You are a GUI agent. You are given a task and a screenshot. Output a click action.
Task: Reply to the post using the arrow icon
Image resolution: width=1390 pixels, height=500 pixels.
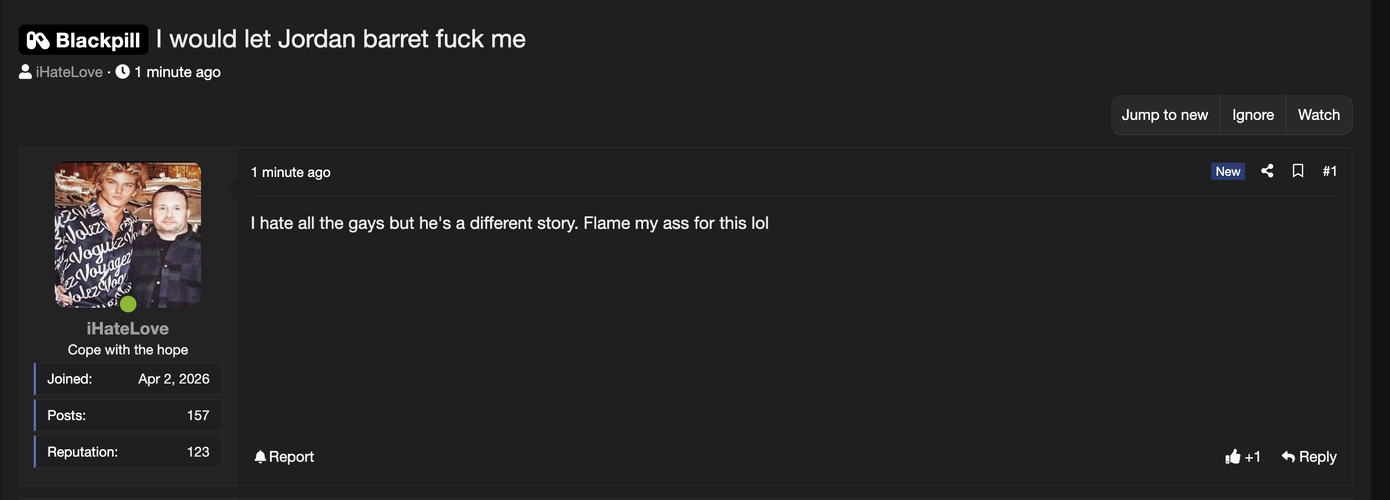point(1289,457)
